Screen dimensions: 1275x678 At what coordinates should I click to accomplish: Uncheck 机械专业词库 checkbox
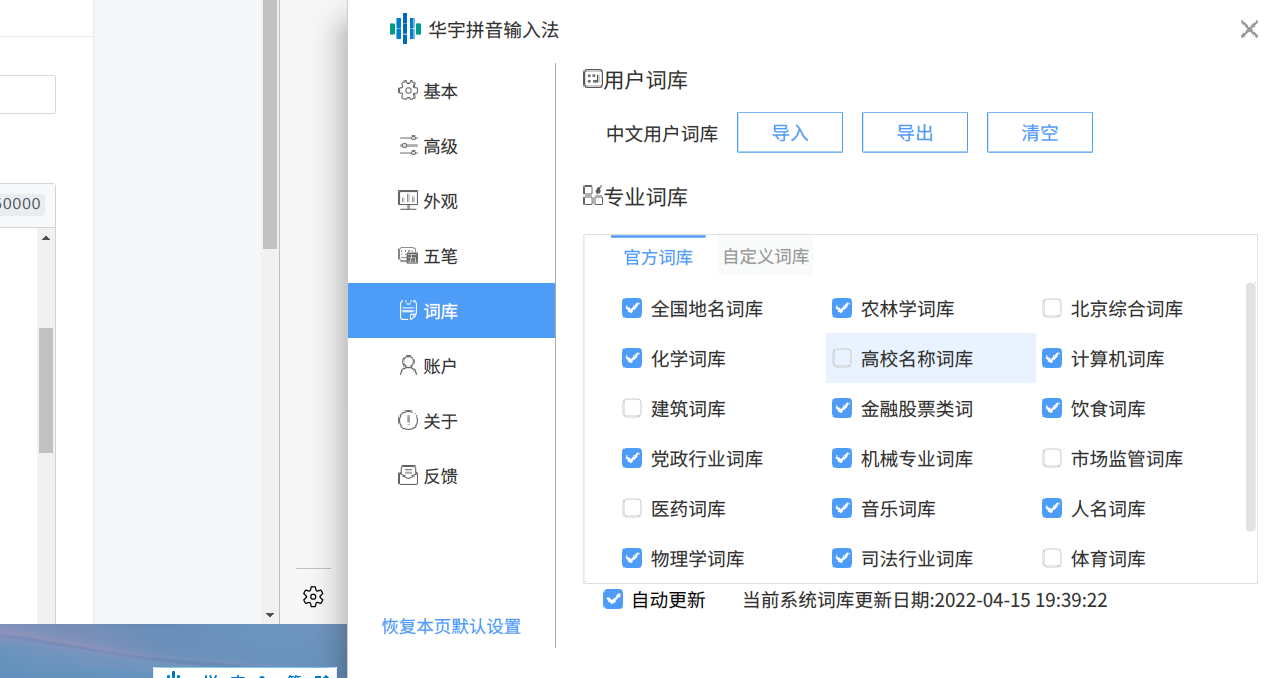[x=842, y=458]
